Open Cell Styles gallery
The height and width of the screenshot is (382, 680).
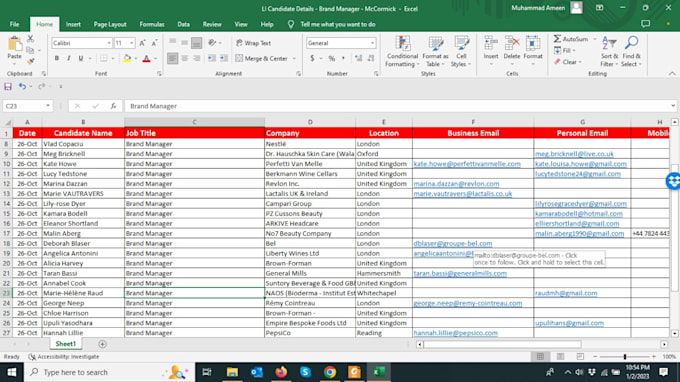pos(461,51)
